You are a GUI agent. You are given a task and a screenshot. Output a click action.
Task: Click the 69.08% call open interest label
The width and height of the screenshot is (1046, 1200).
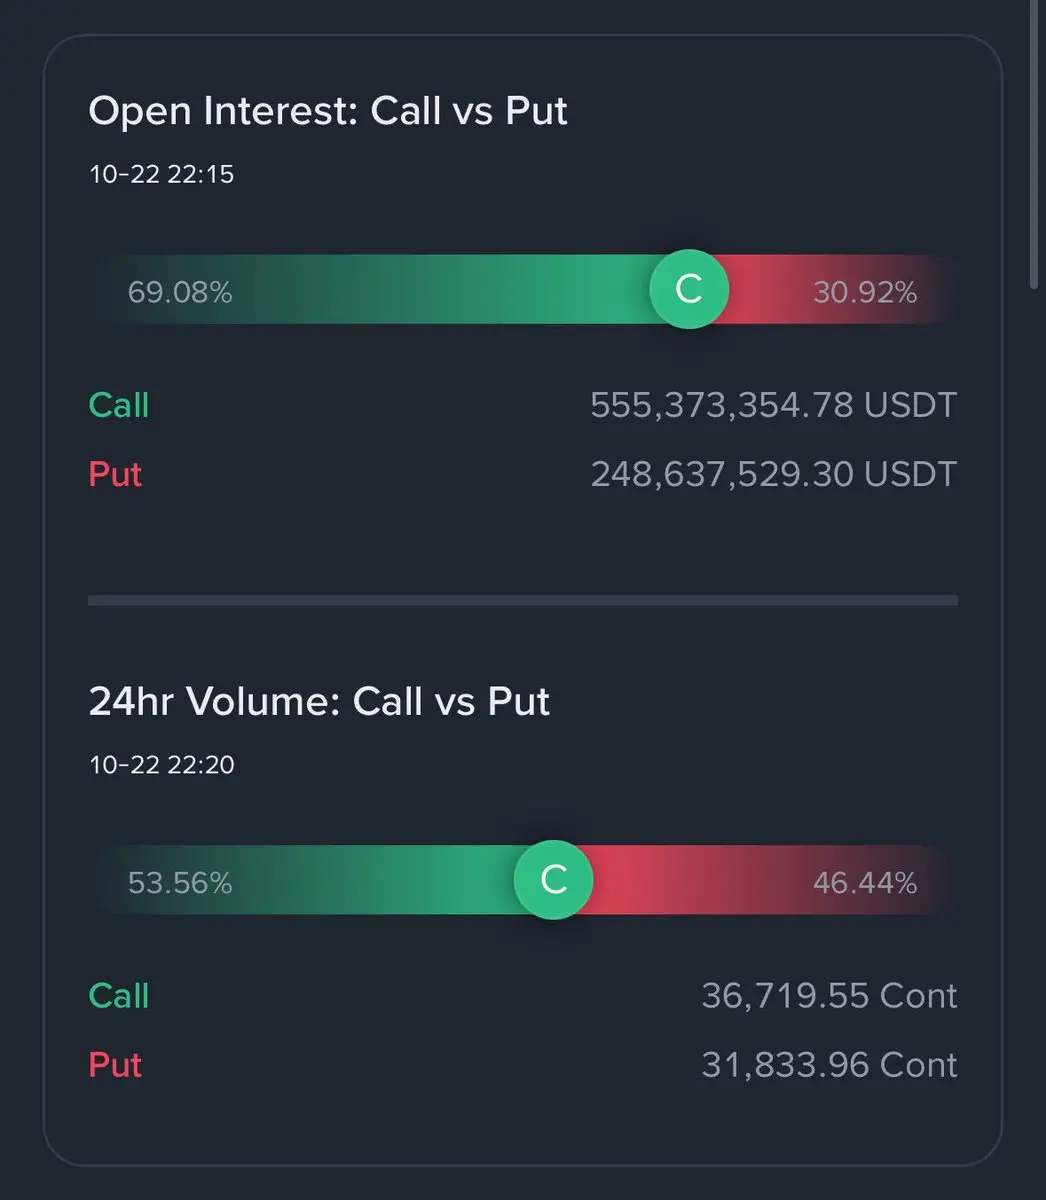click(180, 292)
